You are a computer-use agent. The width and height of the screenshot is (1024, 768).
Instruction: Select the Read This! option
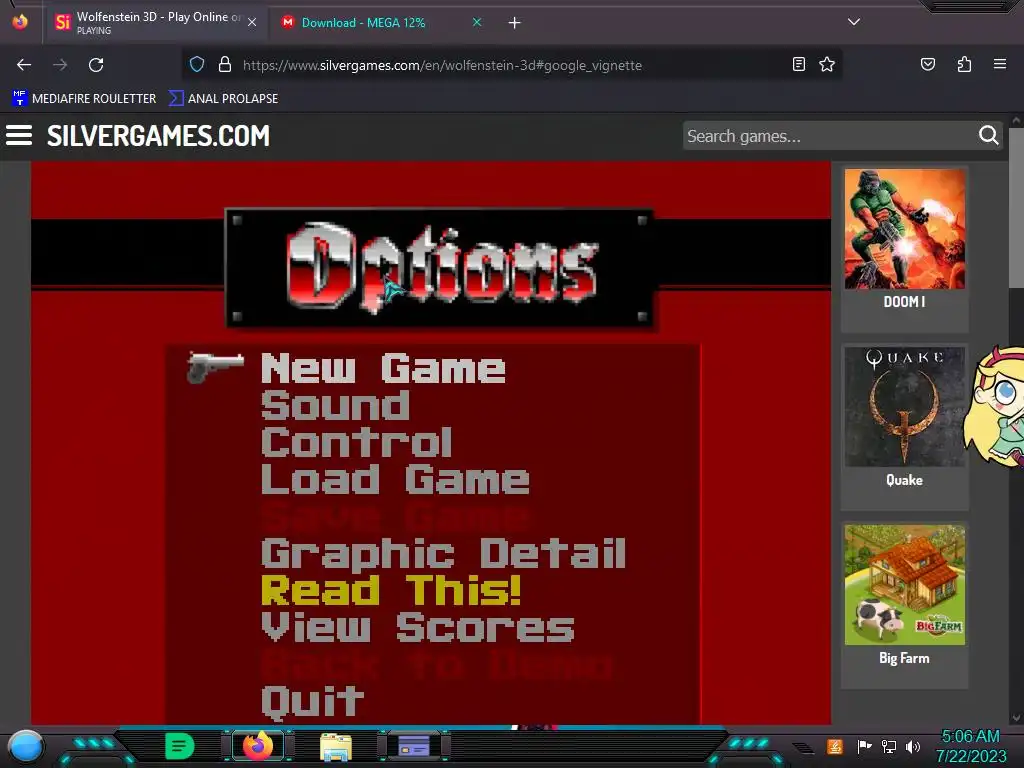coord(391,590)
